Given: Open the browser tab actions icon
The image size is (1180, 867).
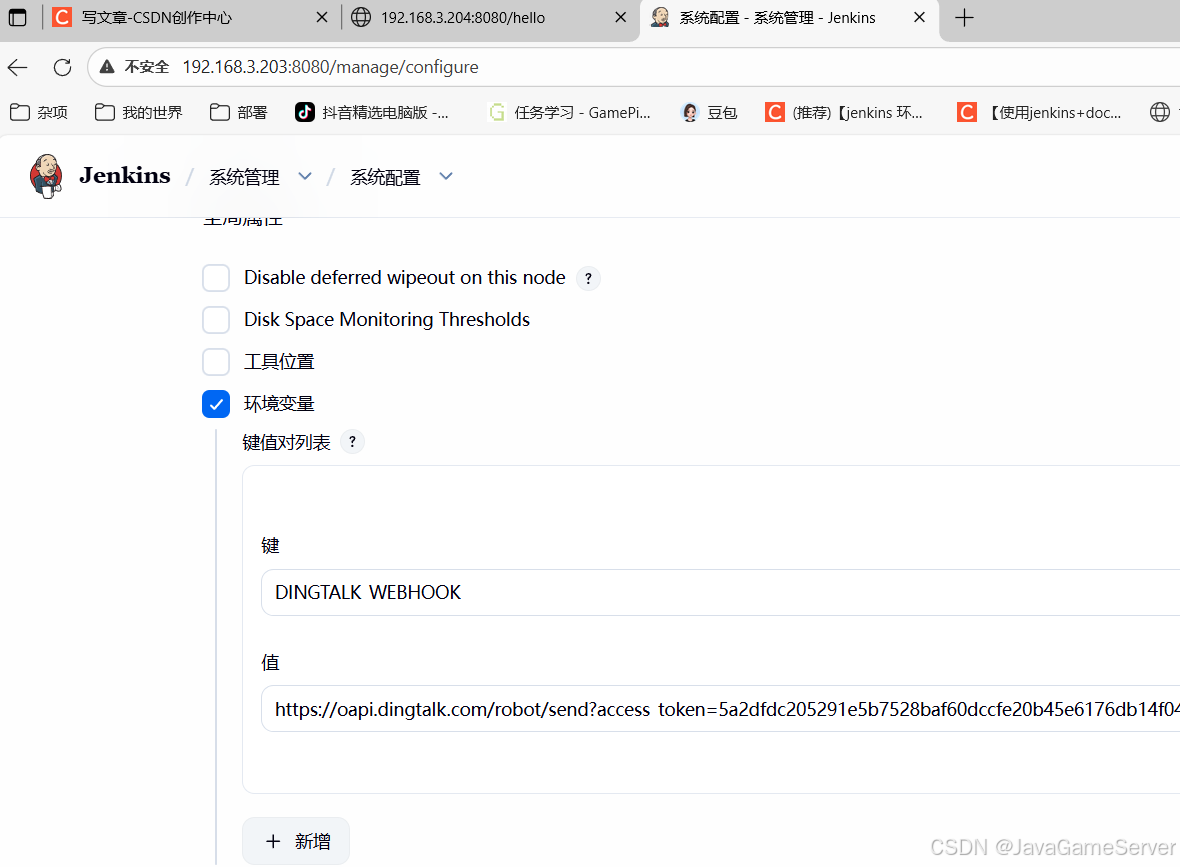Looking at the screenshot, I should click(x=17, y=17).
